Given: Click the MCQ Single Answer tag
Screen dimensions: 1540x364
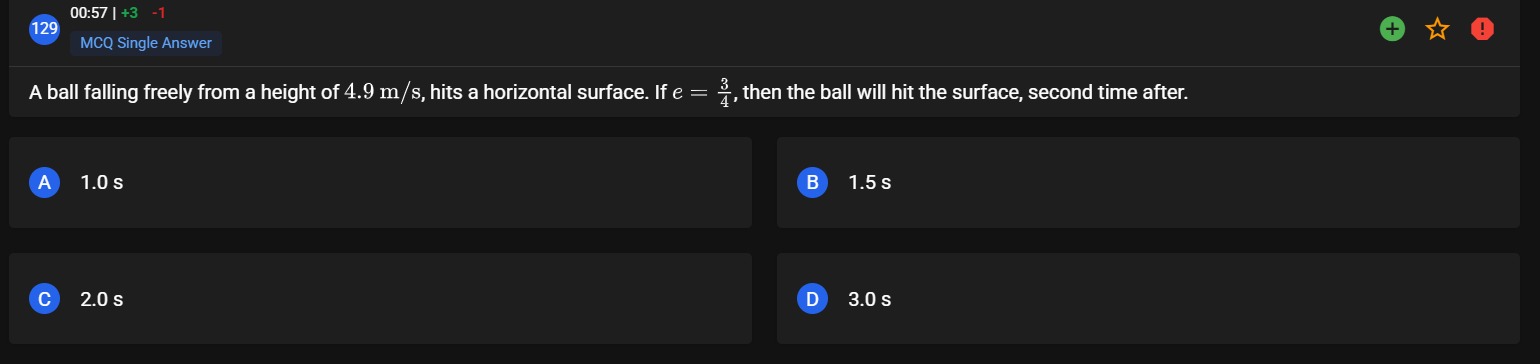Looking at the screenshot, I should tap(146, 43).
